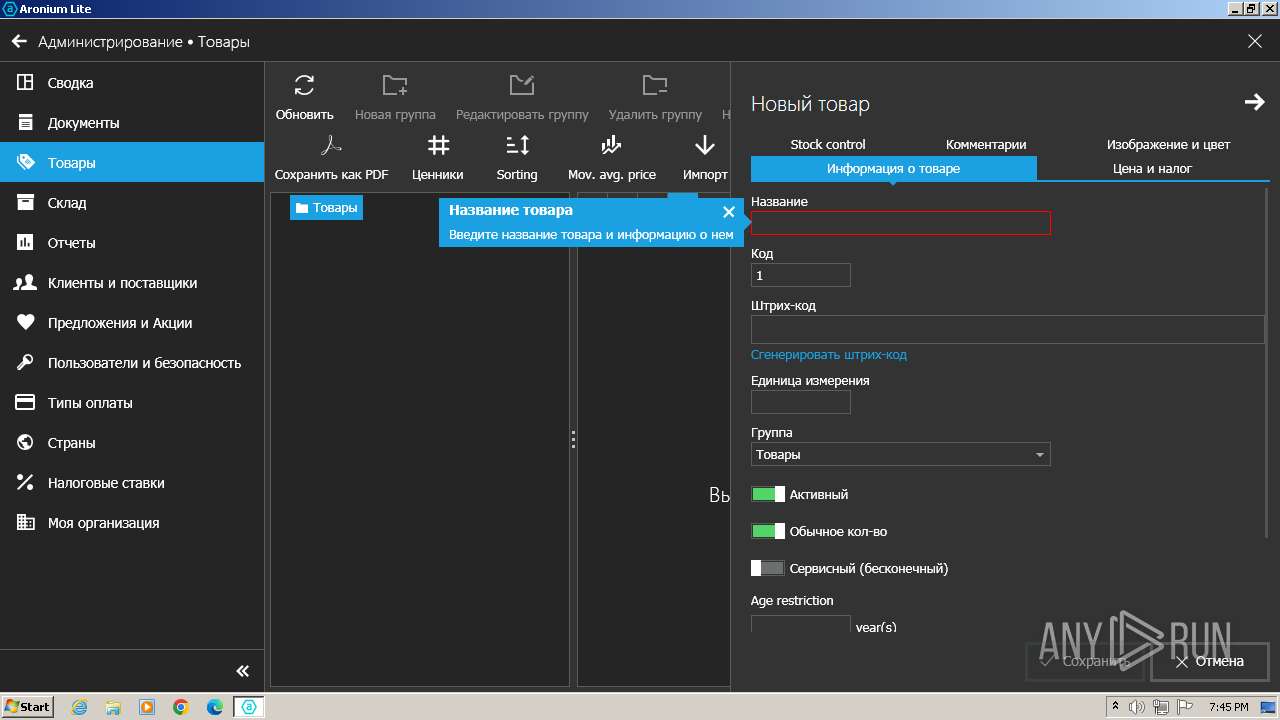Click Единица измерения input field

[x=801, y=402]
